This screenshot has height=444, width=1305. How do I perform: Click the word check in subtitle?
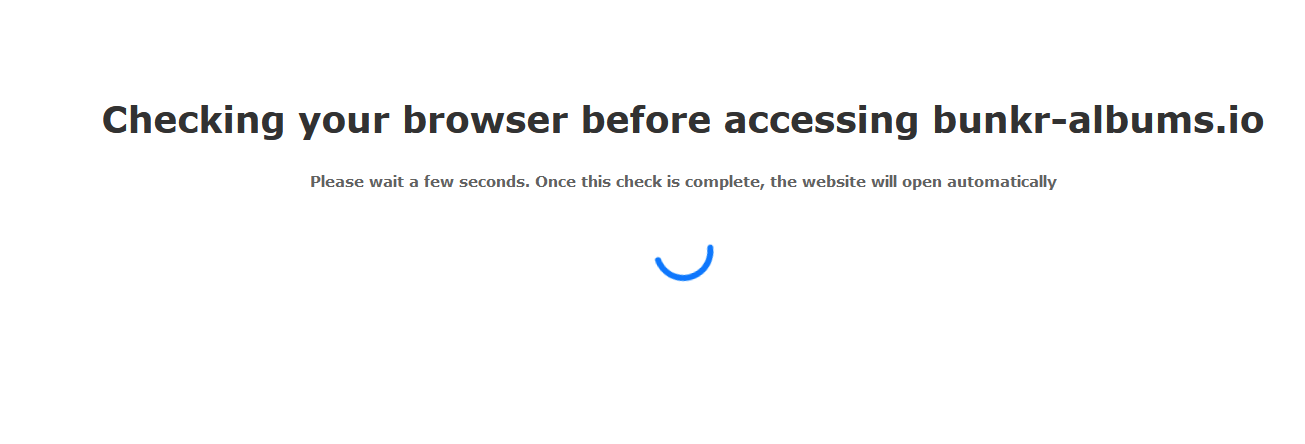[637, 182]
